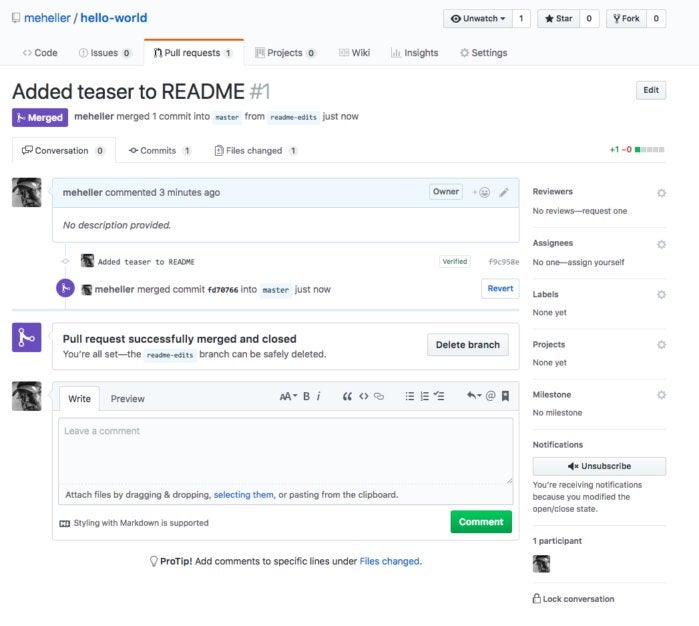Viewport: 699px width, 626px height.
Task: Click the 'selecting them' file link
Action: coord(243,494)
